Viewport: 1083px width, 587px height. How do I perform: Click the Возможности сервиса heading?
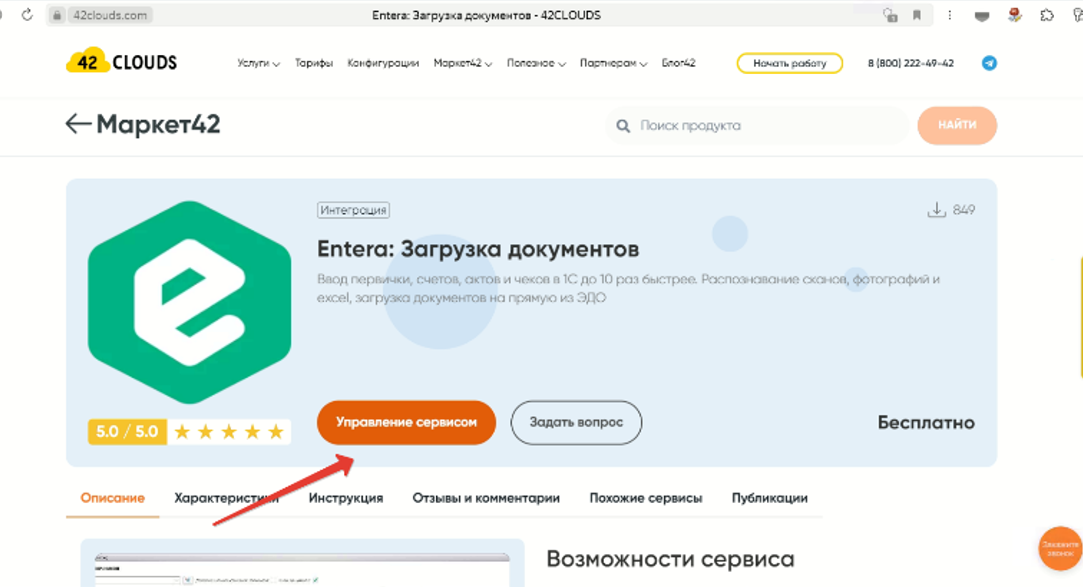[x=670, y=559]
